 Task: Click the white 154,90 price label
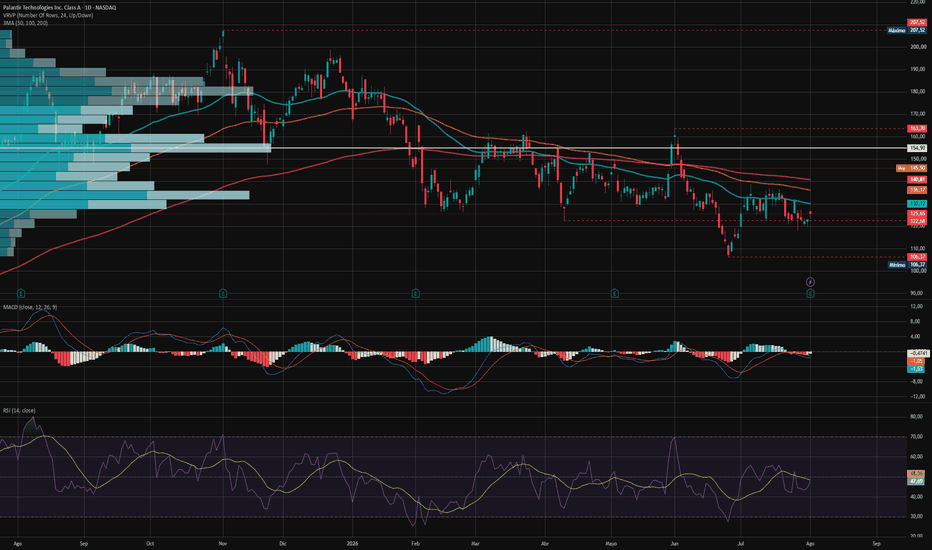[917, 148]
